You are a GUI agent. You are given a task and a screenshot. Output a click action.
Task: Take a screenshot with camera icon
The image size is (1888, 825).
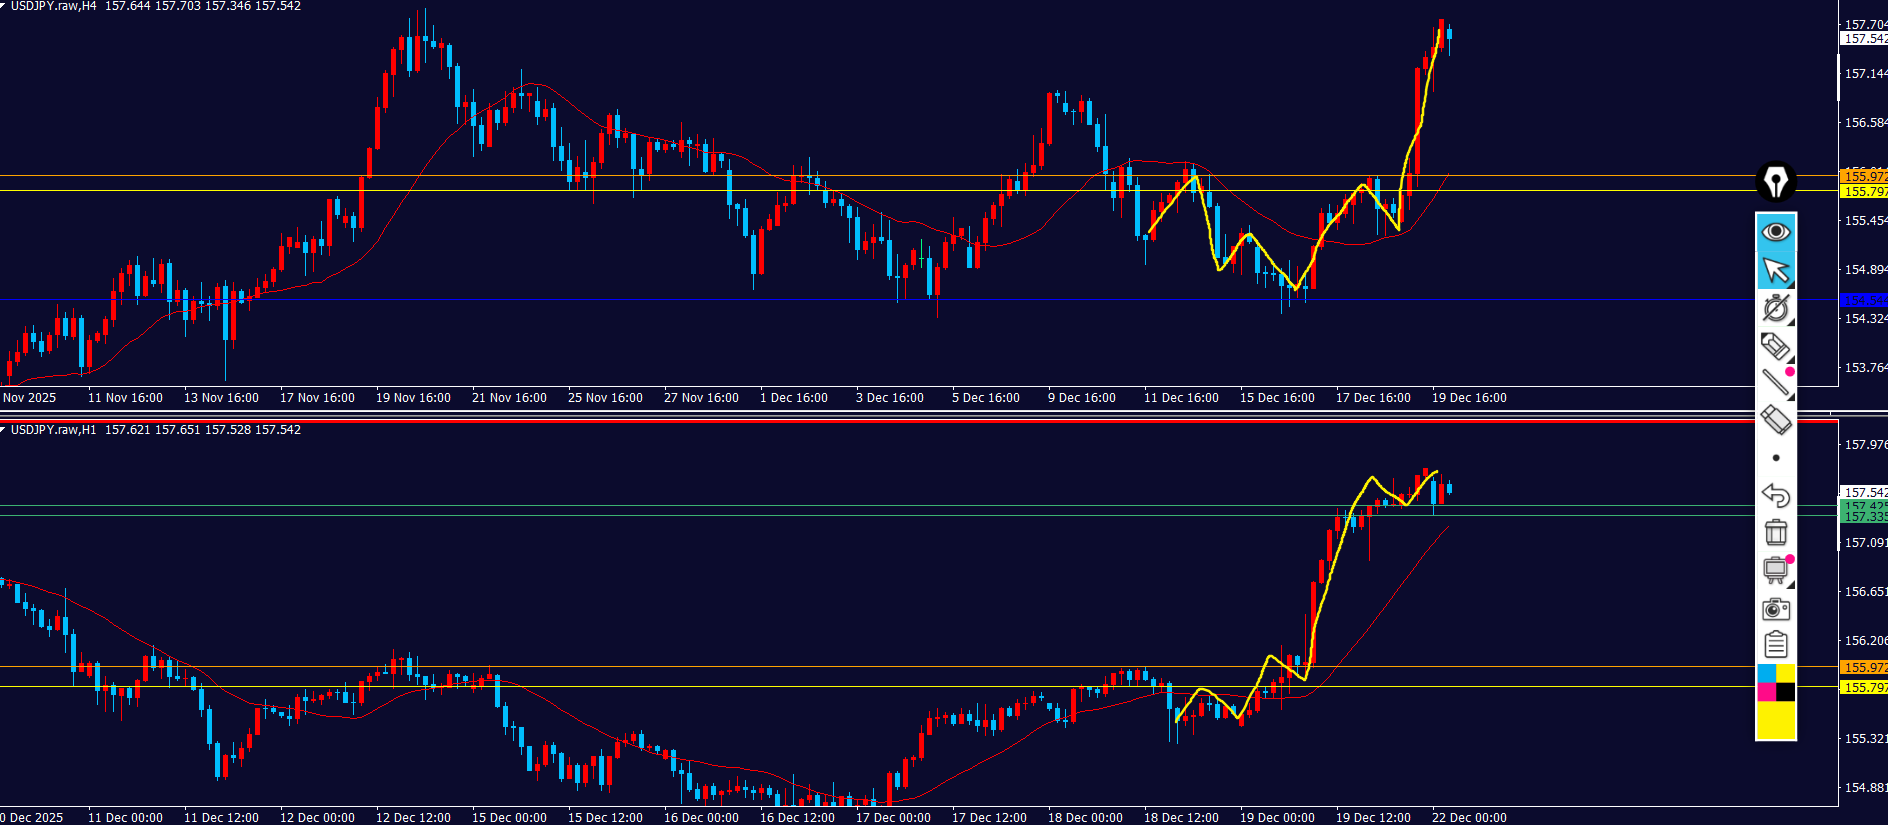coord(1776,608)
